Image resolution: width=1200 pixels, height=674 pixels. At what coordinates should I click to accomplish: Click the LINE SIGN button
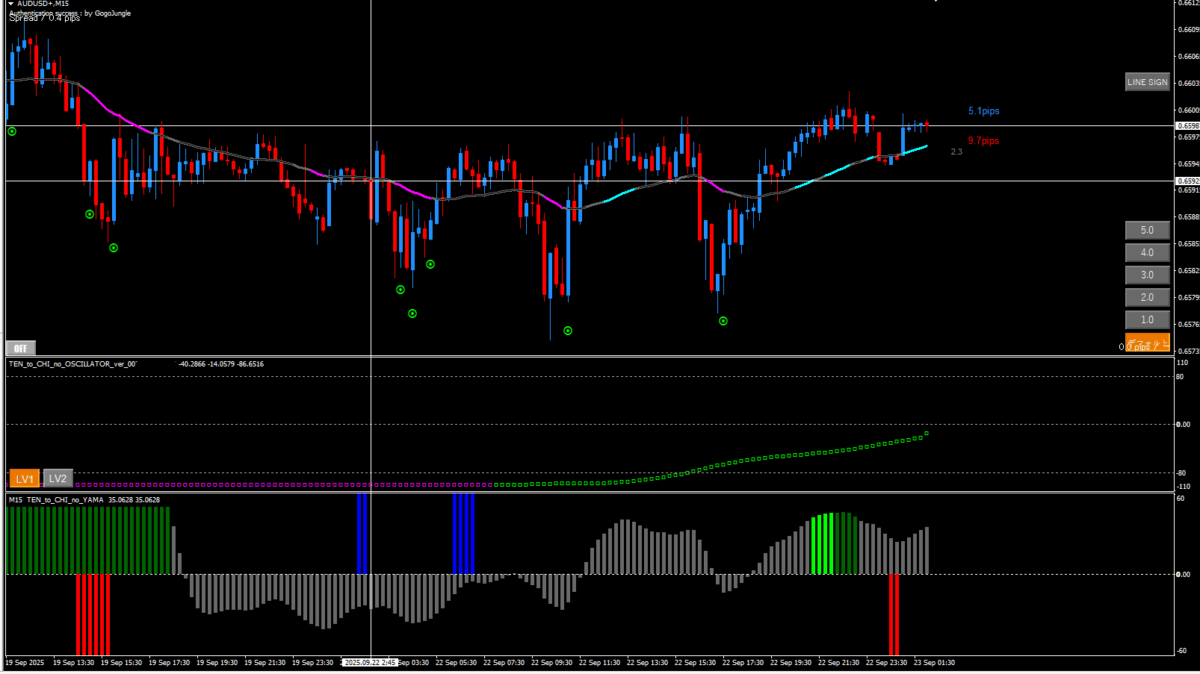coord(1146,82)
